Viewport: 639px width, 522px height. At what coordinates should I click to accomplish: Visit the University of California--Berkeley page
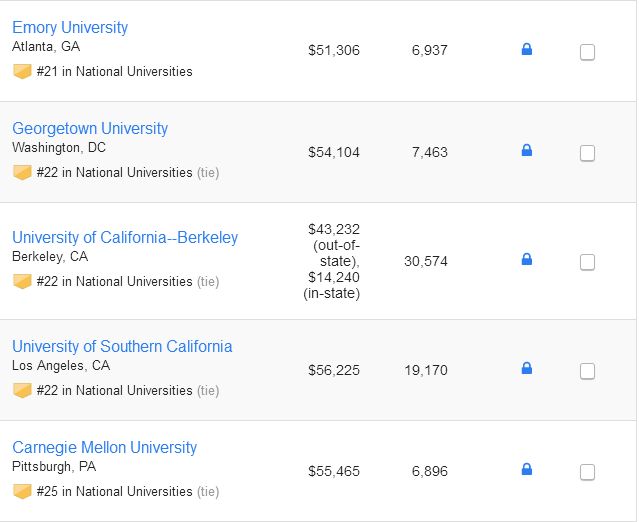tap(125, 237)
